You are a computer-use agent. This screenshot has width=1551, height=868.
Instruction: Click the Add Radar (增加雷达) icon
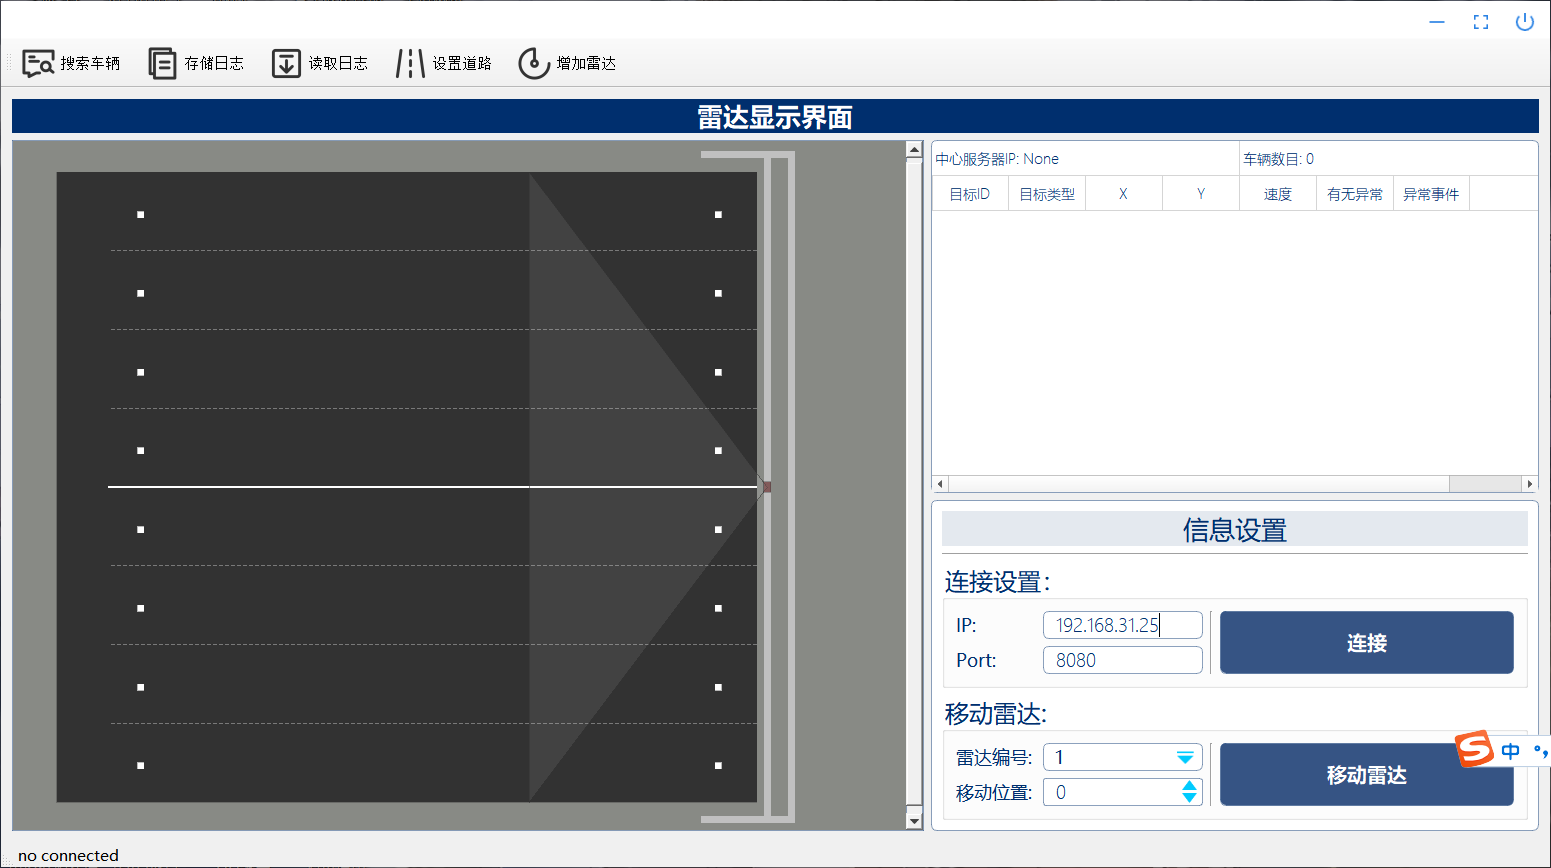[534, 64]
